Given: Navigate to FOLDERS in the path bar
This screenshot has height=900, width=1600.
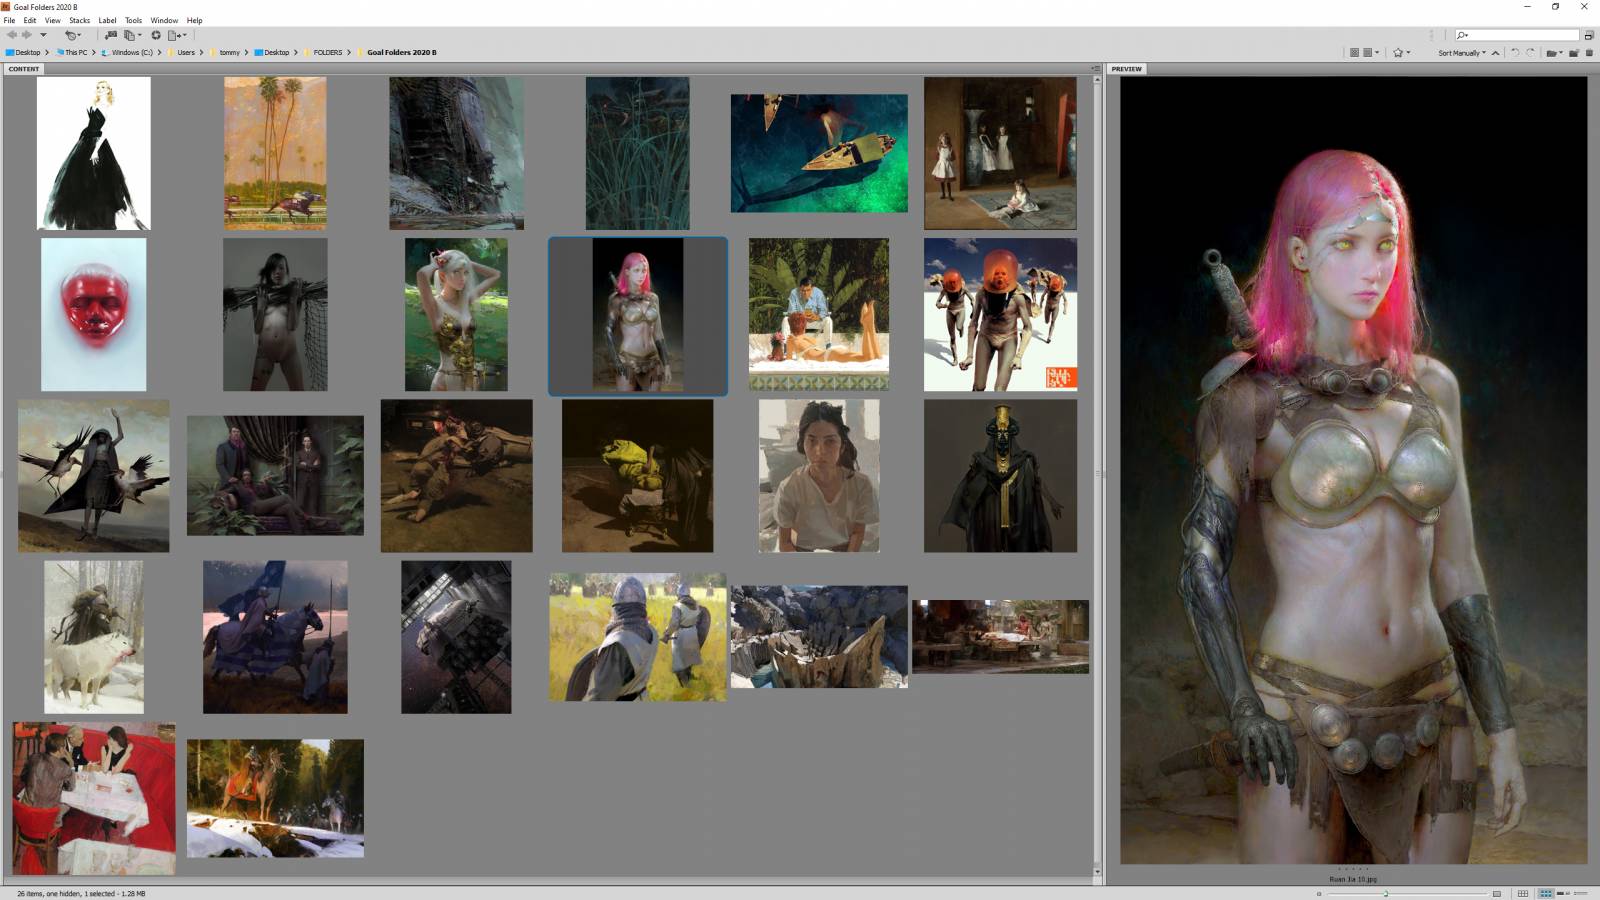Looking at the screenshot, I should pos(327,53).
